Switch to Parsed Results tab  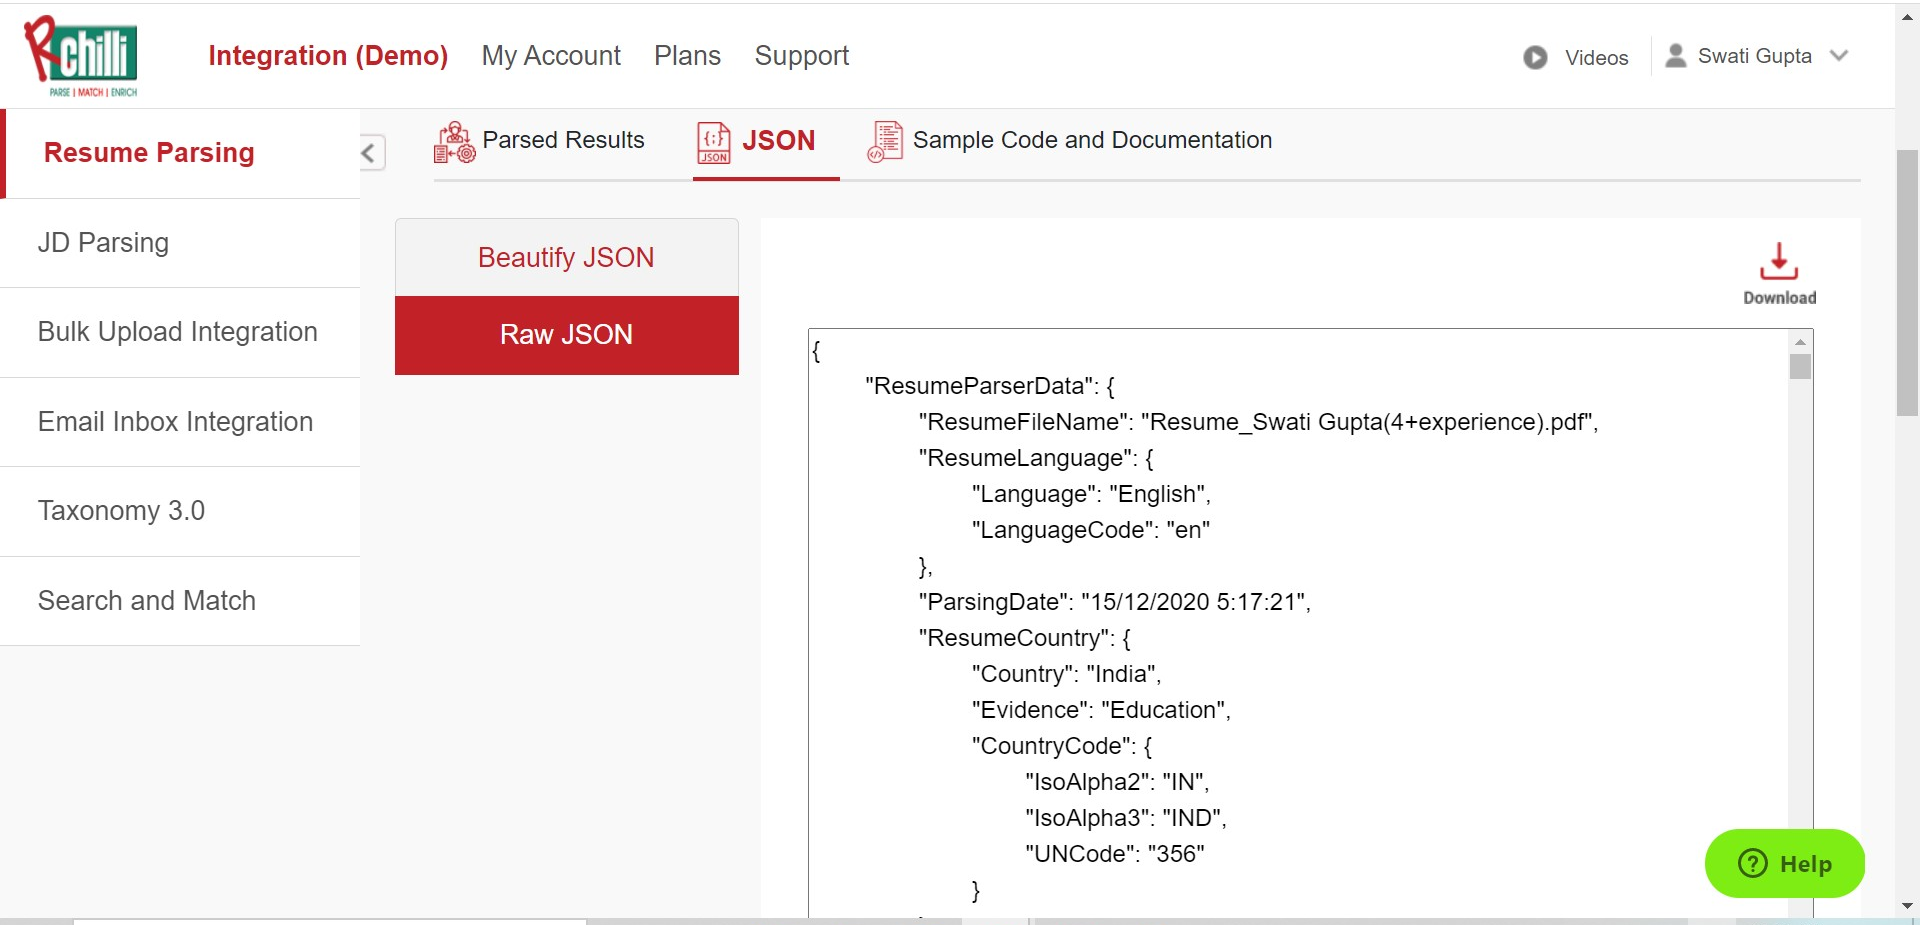563,140
